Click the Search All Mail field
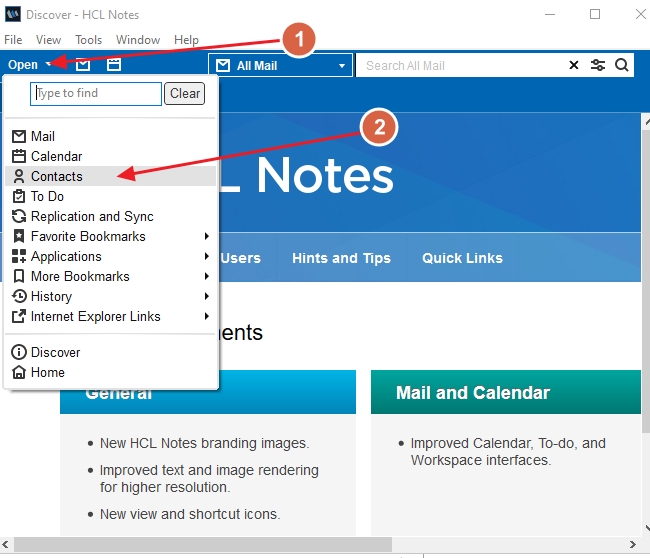This screenshot has width=650, height=558. tap(461, 66)
